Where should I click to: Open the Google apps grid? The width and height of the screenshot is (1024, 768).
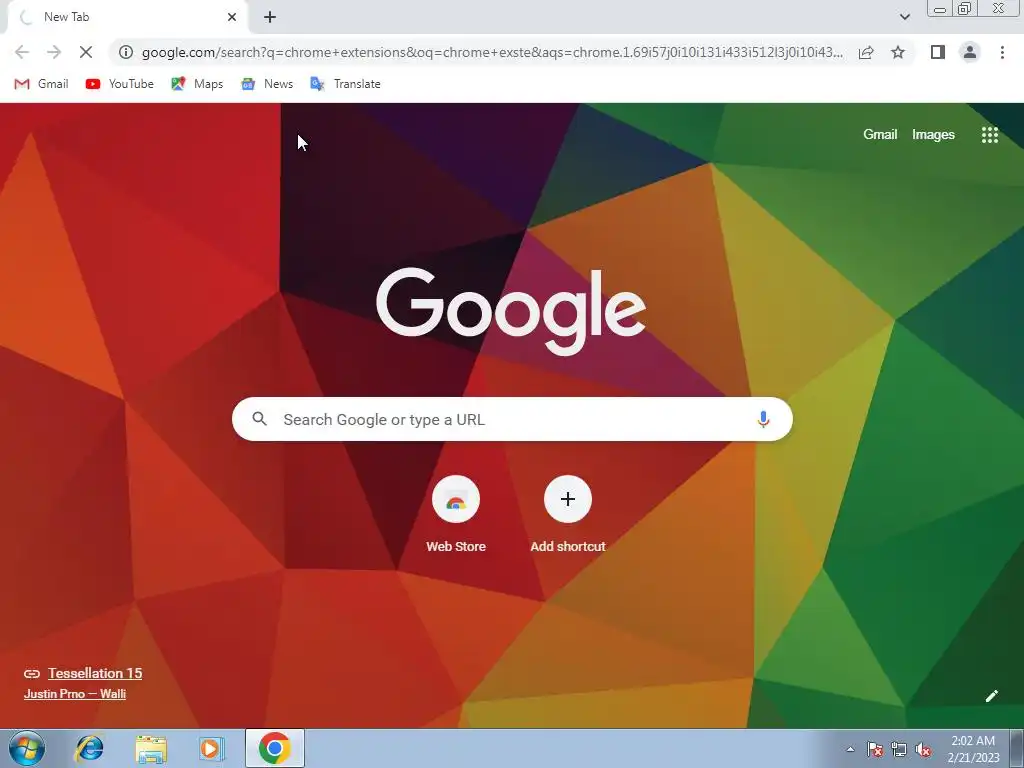(989, 135)
